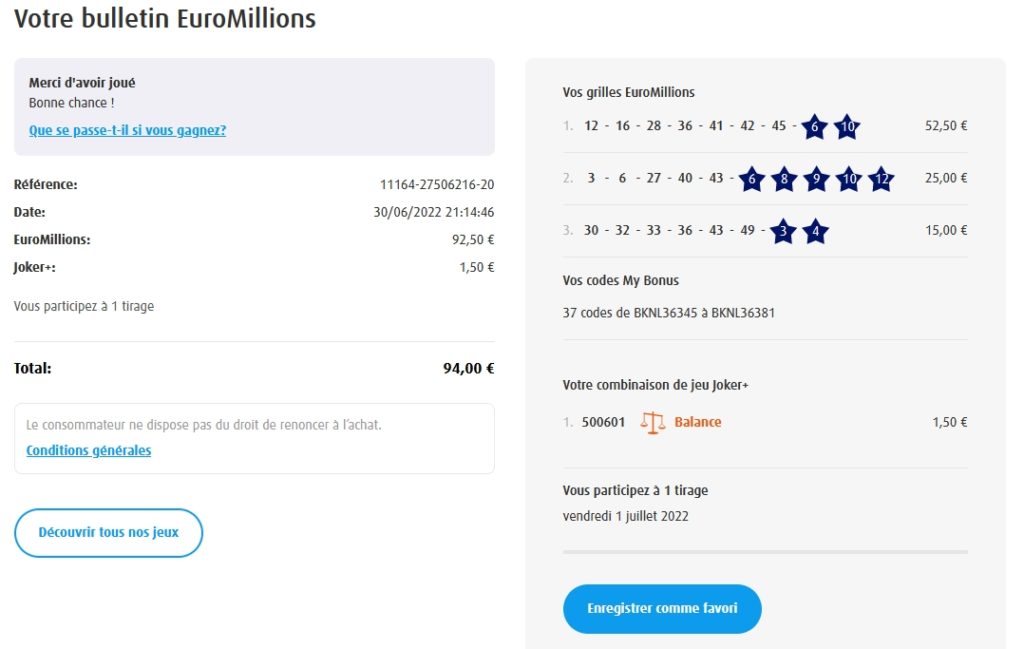Click the draw date vendredi 1 juillet 2022
Image resolution: width=1024 pixels, height=649 pixels.
click(x=626, y=517)
